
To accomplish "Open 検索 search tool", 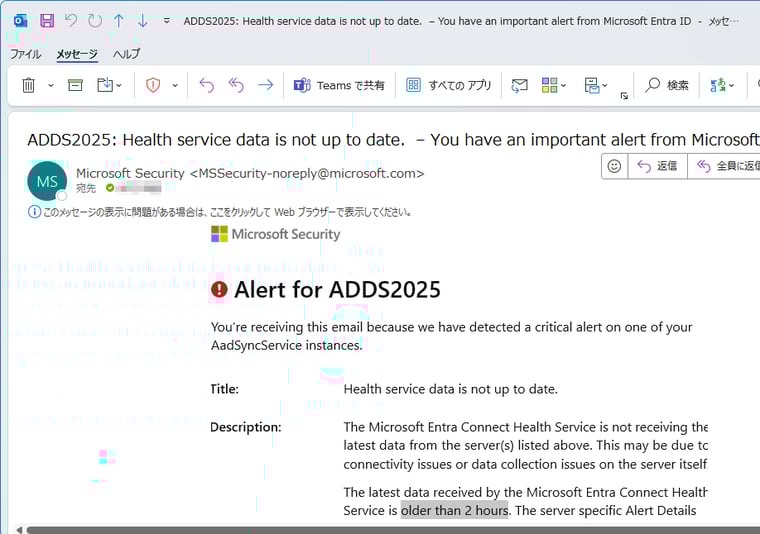I will point(666,85).
